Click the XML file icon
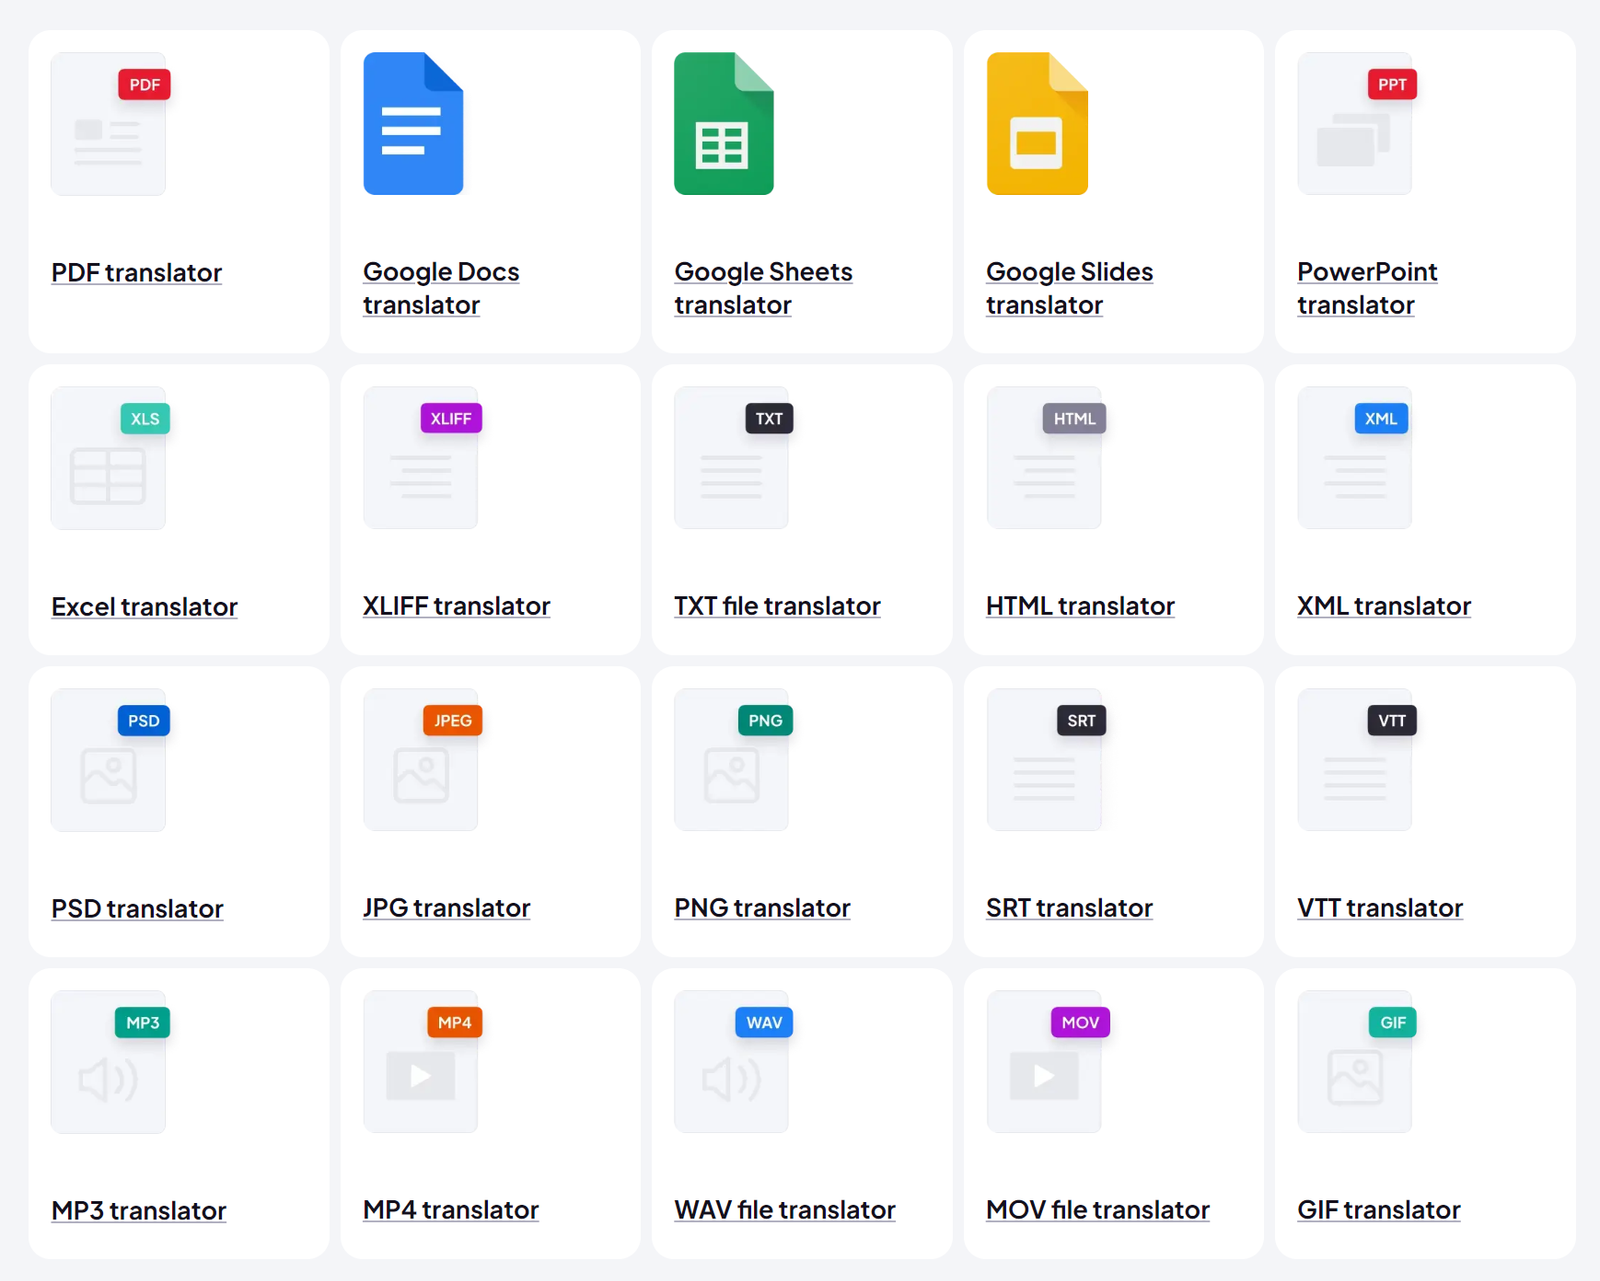The image size is (1600, 1281). click(x=1354, y=458)
